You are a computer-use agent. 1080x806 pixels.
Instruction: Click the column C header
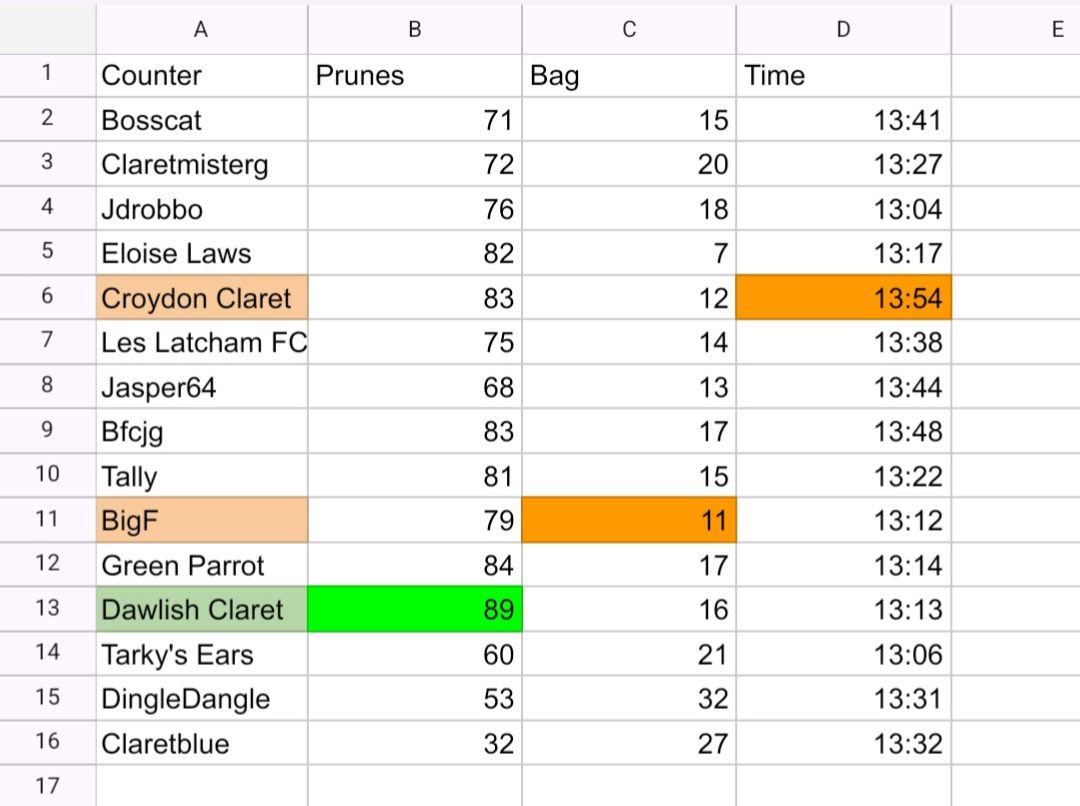pyautogui.click(x=629, y=30)
